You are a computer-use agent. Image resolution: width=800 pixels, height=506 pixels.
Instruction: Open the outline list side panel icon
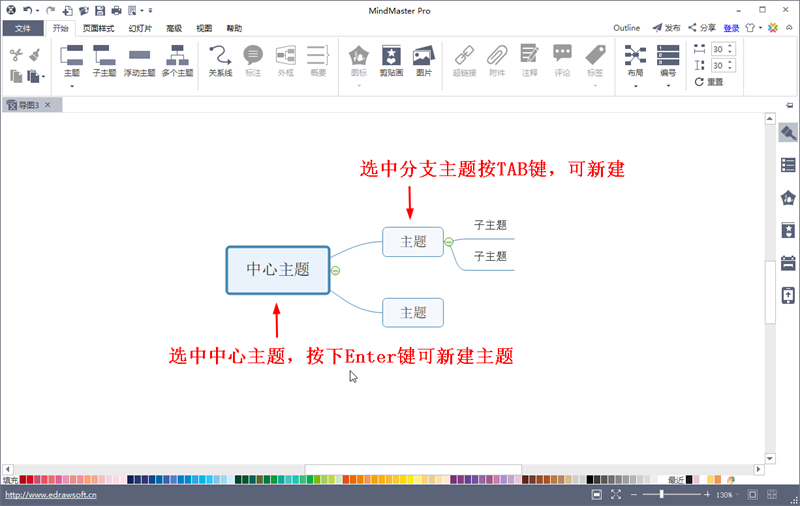788,165
